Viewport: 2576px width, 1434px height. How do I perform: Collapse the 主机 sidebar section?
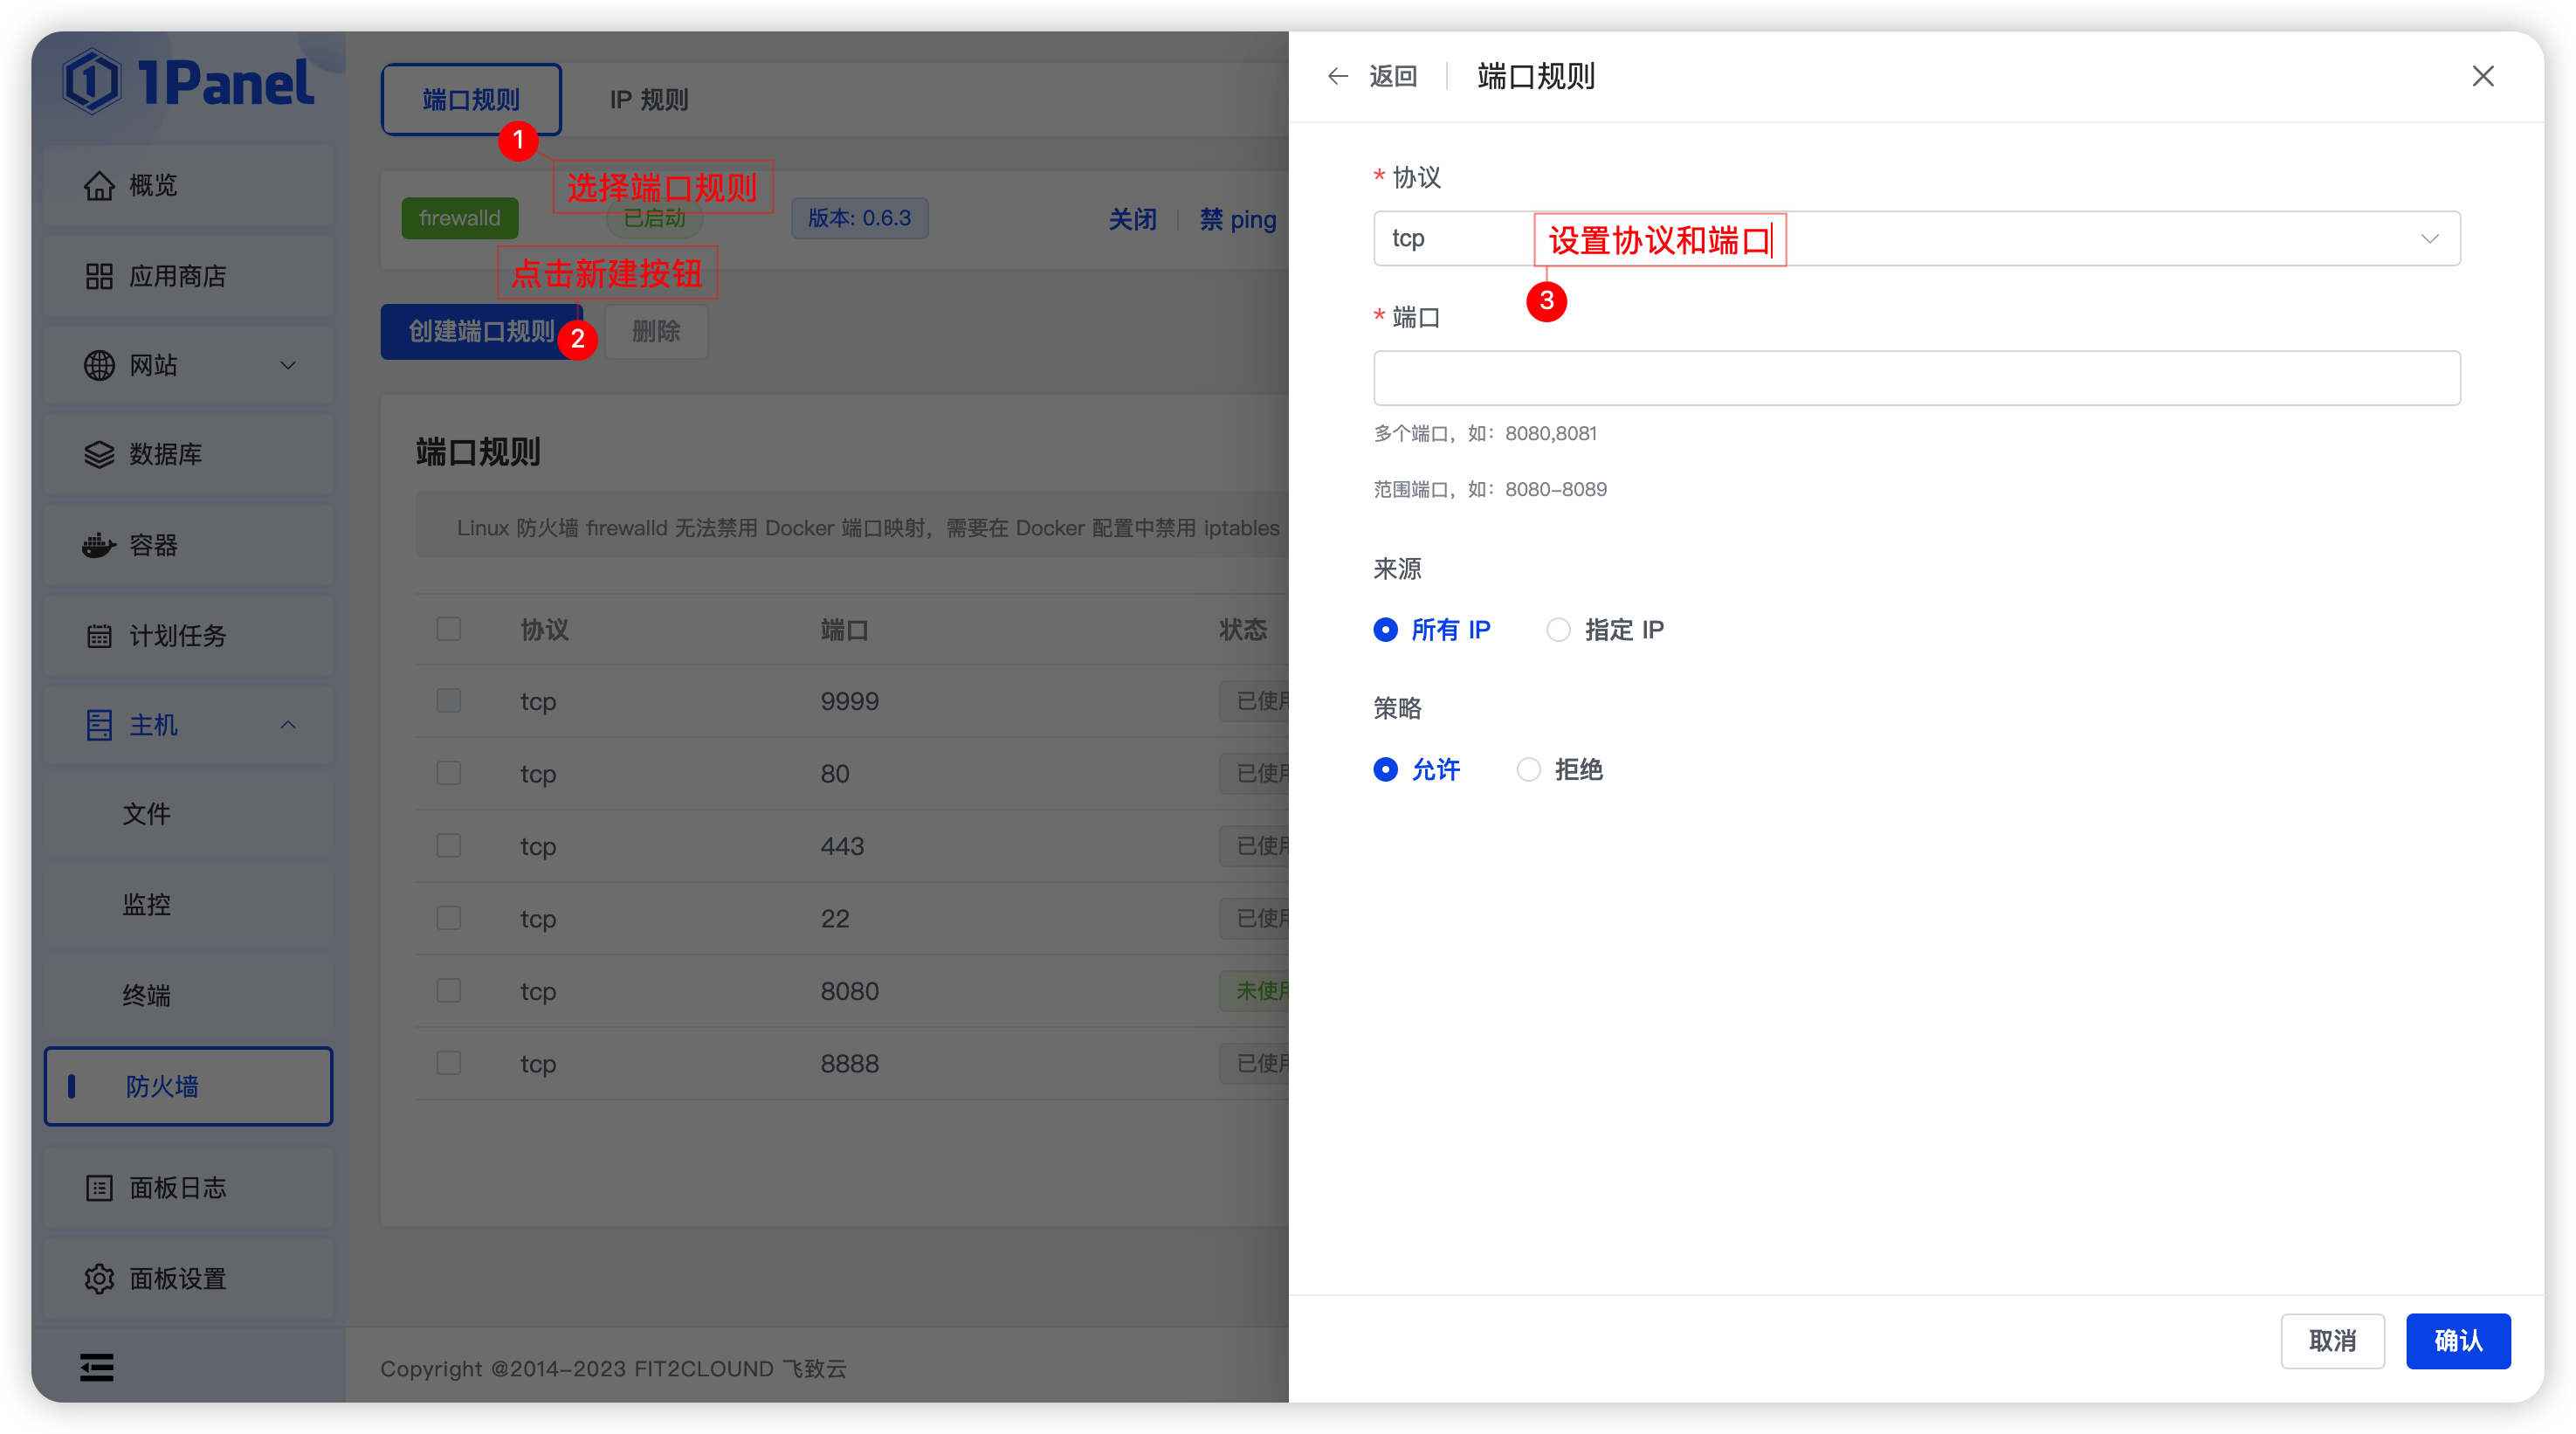(288, 725)
